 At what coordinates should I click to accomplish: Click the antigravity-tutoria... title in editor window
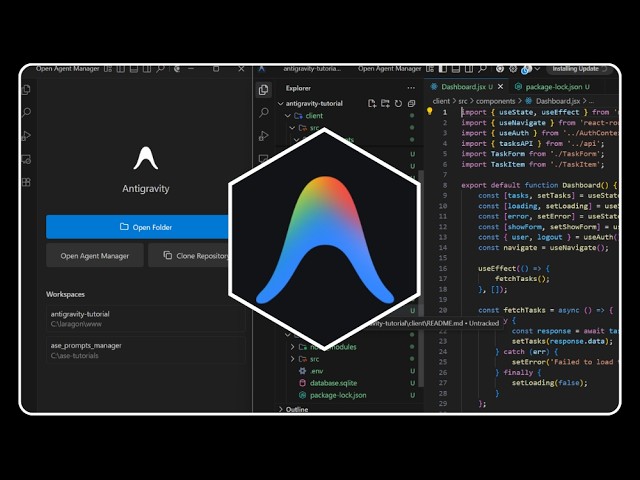click(312, 69)
